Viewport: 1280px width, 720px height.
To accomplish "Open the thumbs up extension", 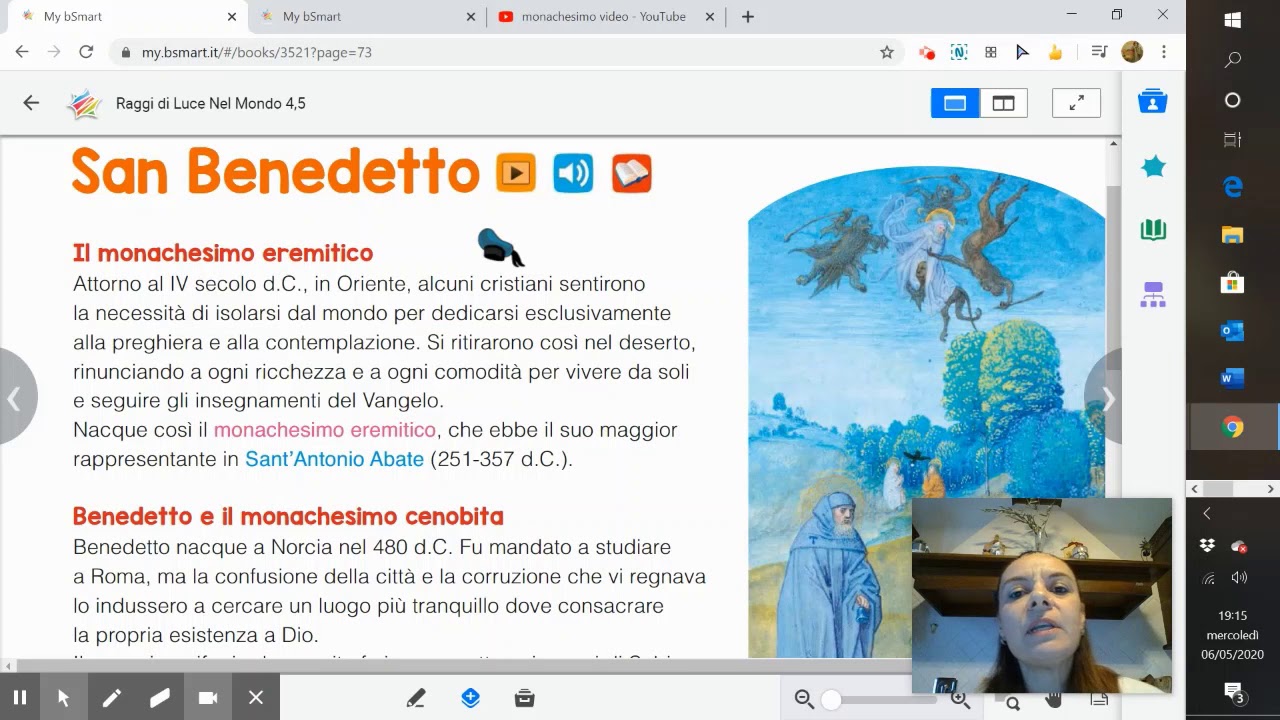I will click(1055, 52).
